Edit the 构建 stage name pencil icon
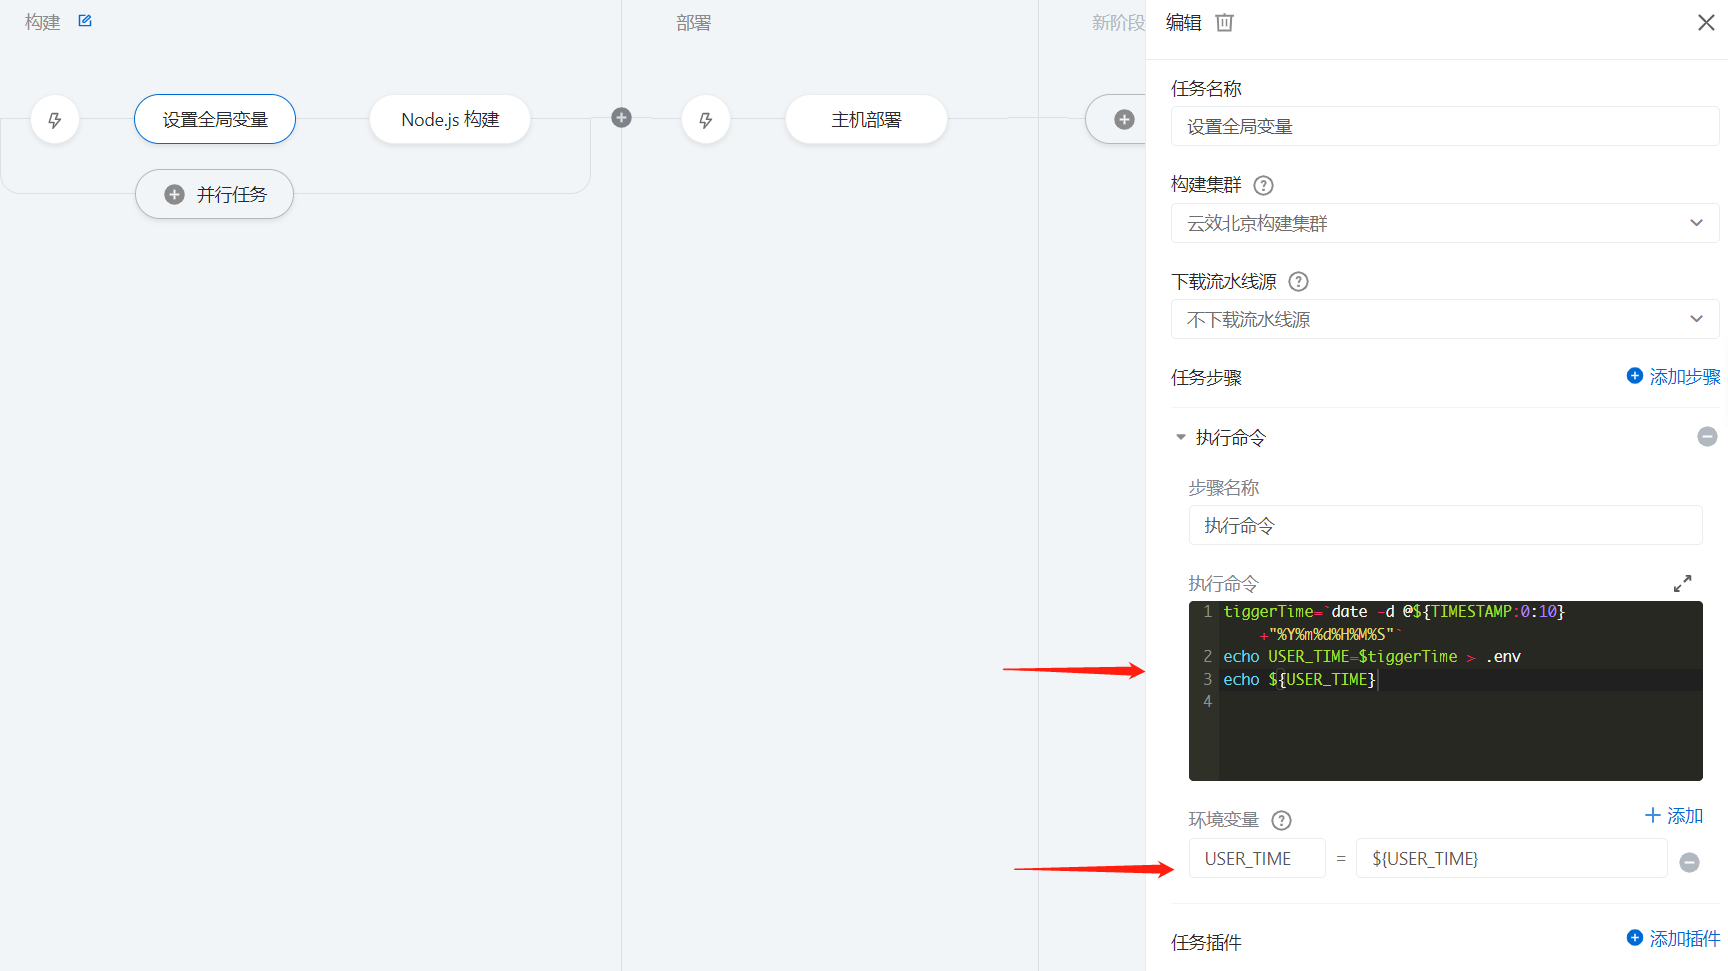Screen dimensions: 1728x971 point(85,21)
